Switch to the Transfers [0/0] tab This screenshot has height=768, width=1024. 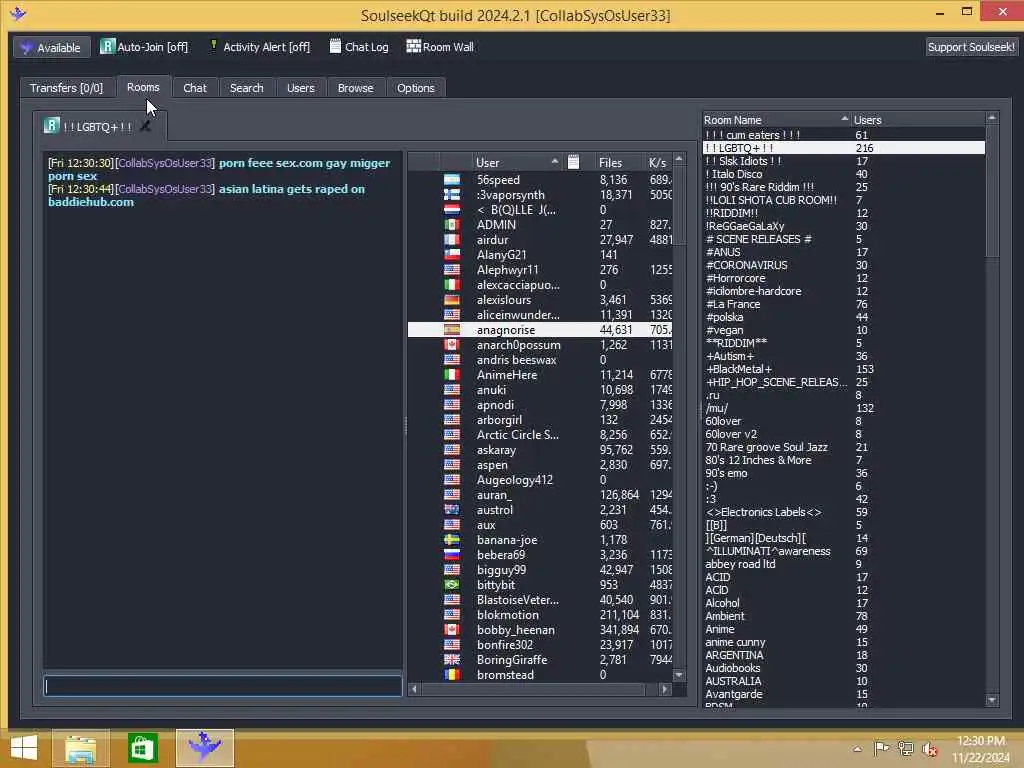[66, 88]
